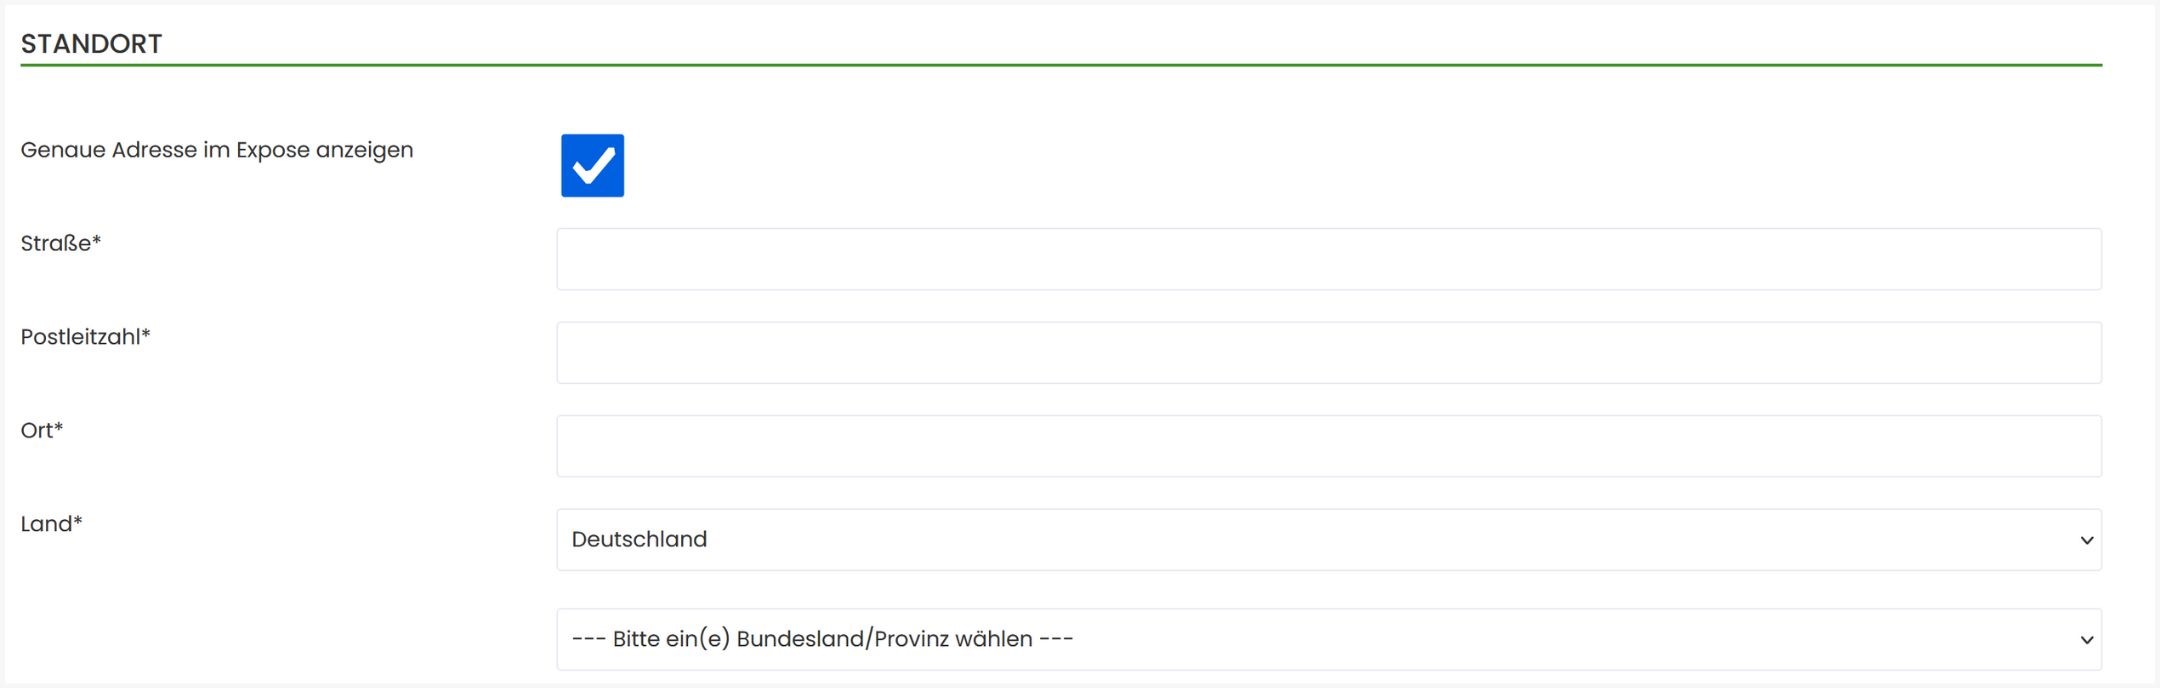Click the right end of Postleitzahl field
Screen dimensions: 2160x688
[x=2070, y=353]
